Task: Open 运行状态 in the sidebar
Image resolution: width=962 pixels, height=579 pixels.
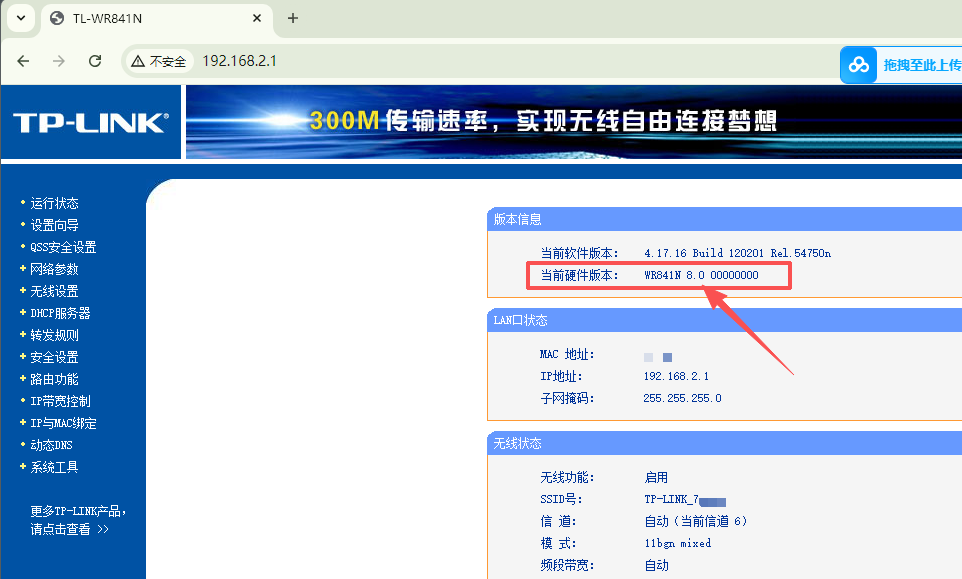Action: point(55,203)
